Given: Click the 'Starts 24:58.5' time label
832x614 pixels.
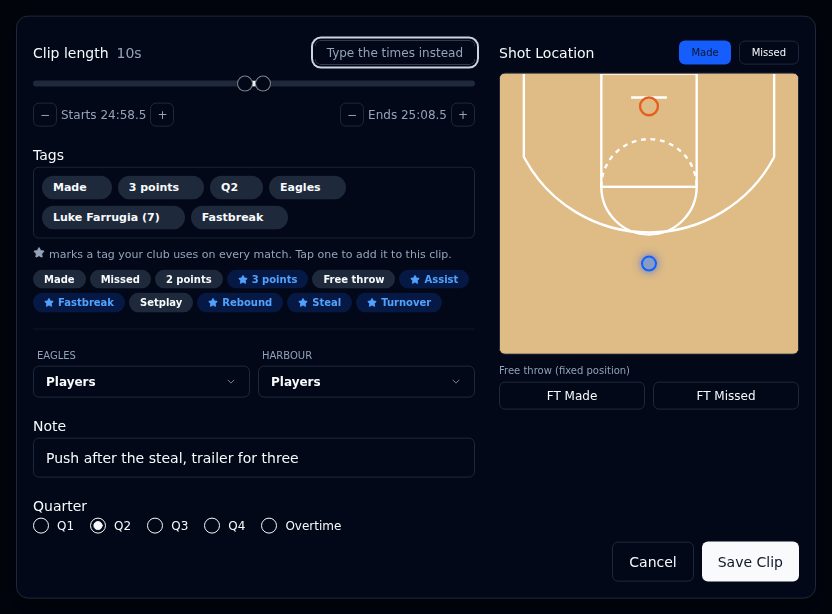Looking at the screenshot, I should point(103,115).
